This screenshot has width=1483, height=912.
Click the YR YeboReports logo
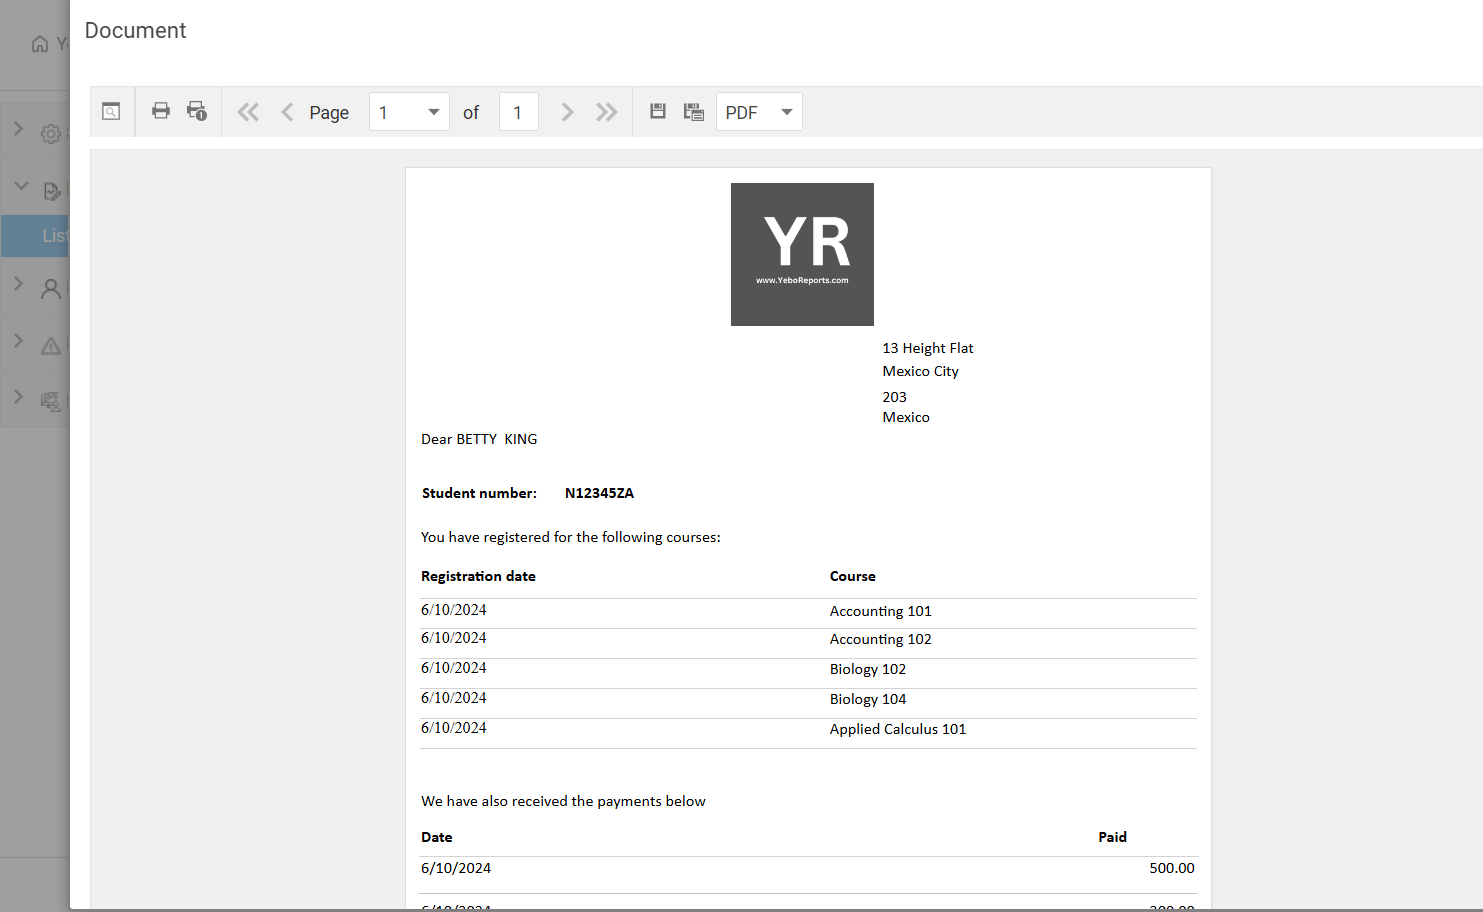(x=802, y=254)
